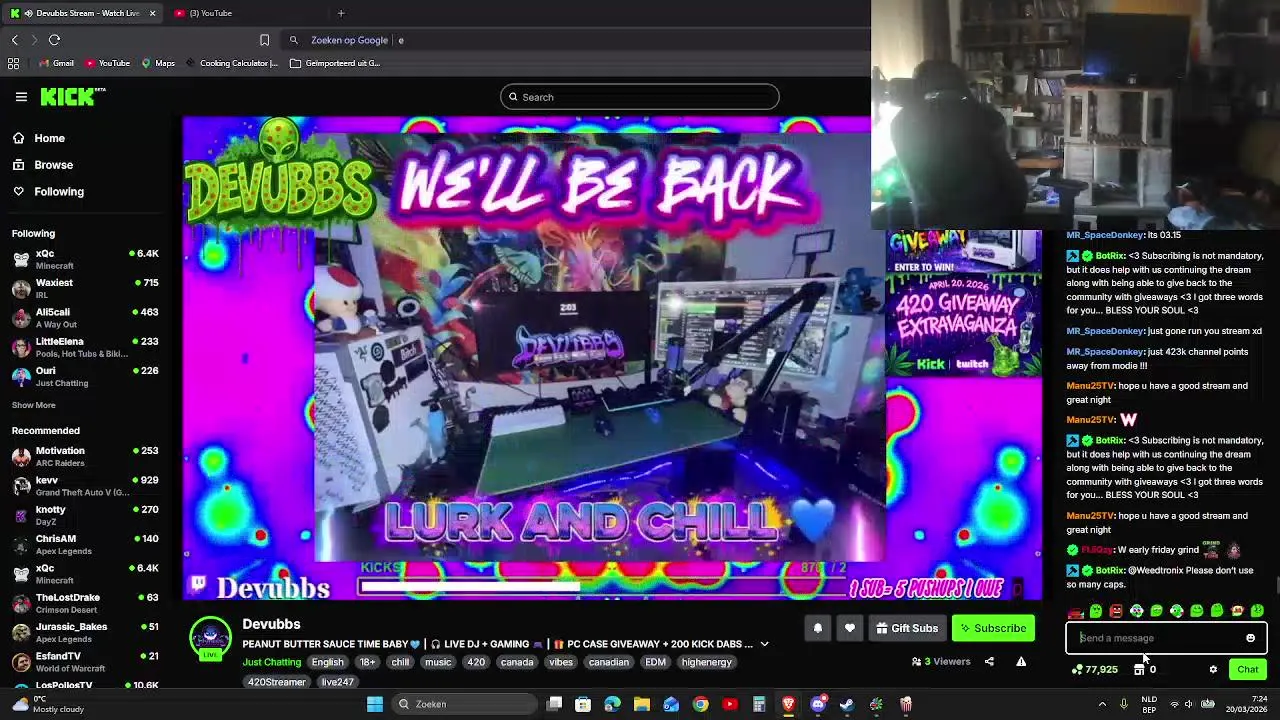The image size is (1280, 720).
Task: Follow Devubbs with the heart button
Action: (x=850, y=629)
